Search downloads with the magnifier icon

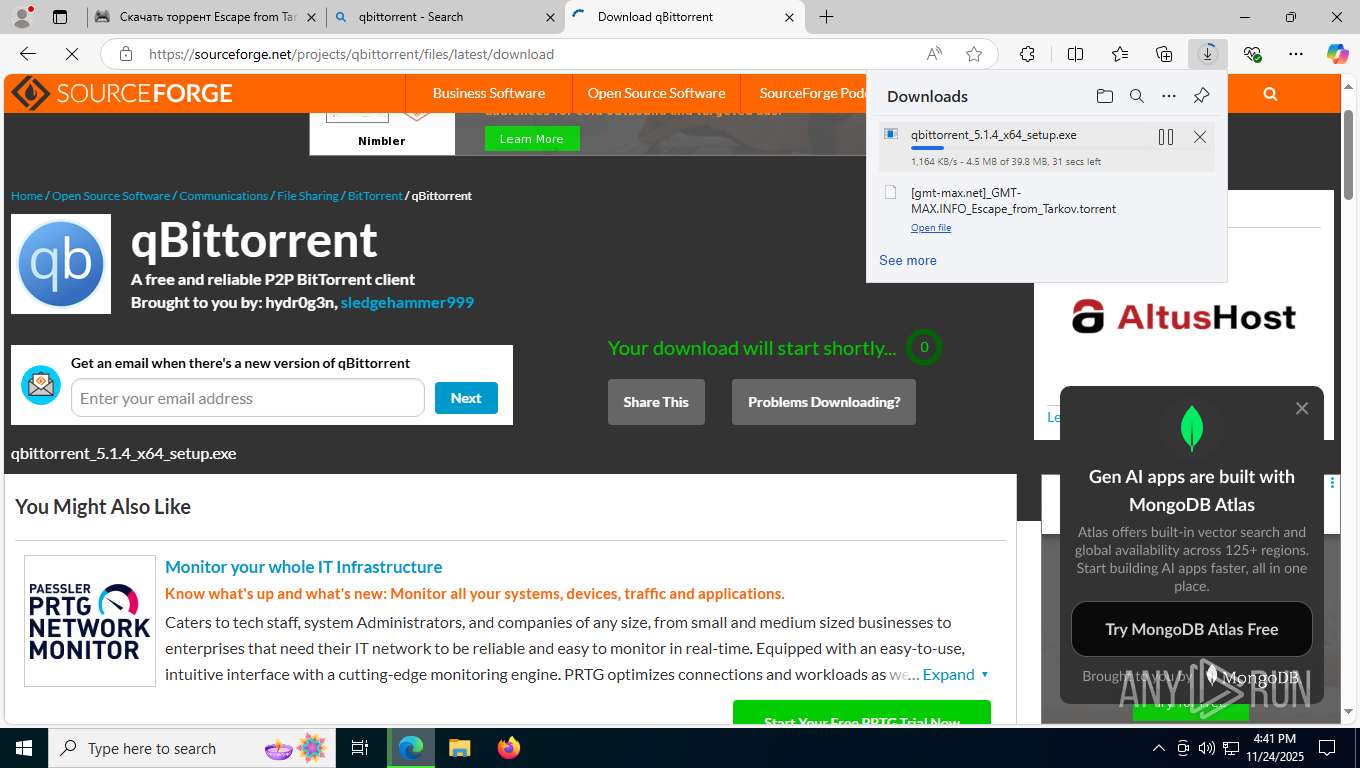(1137, 96)
